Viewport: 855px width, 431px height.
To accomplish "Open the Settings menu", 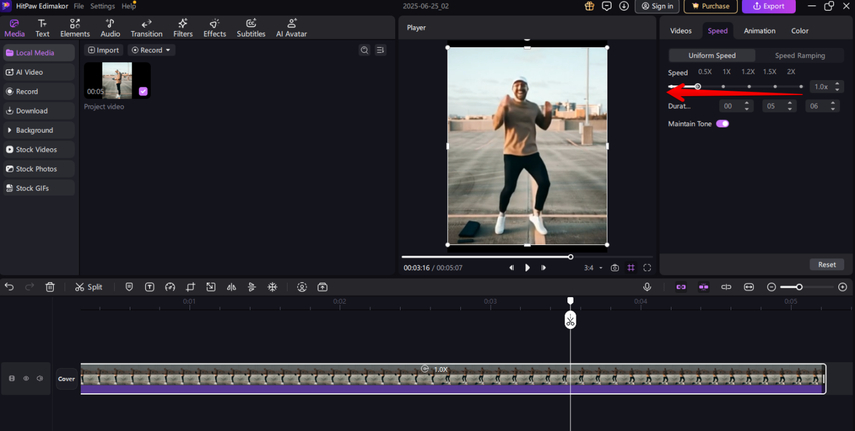I will click(x=103, y=6).
